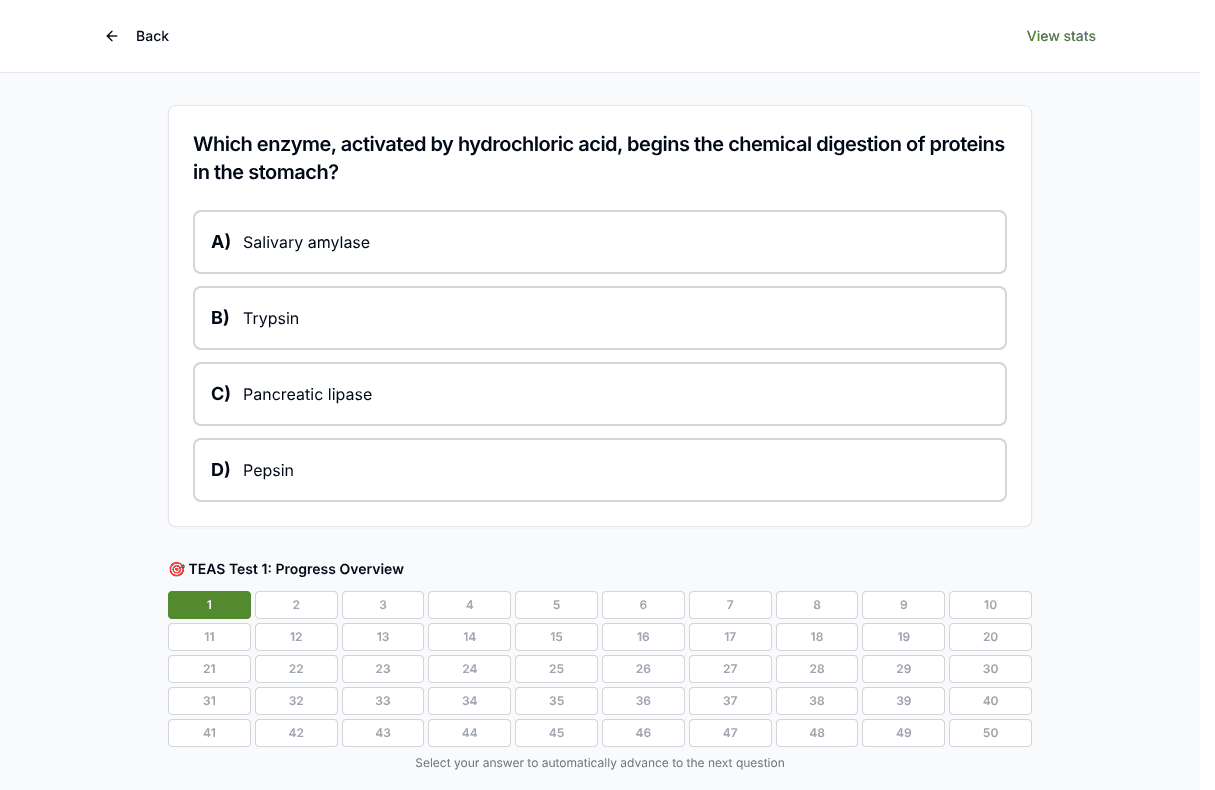Open question 47 in progress overview
Screen dimensions: 1215x790
tap(730, 733)
